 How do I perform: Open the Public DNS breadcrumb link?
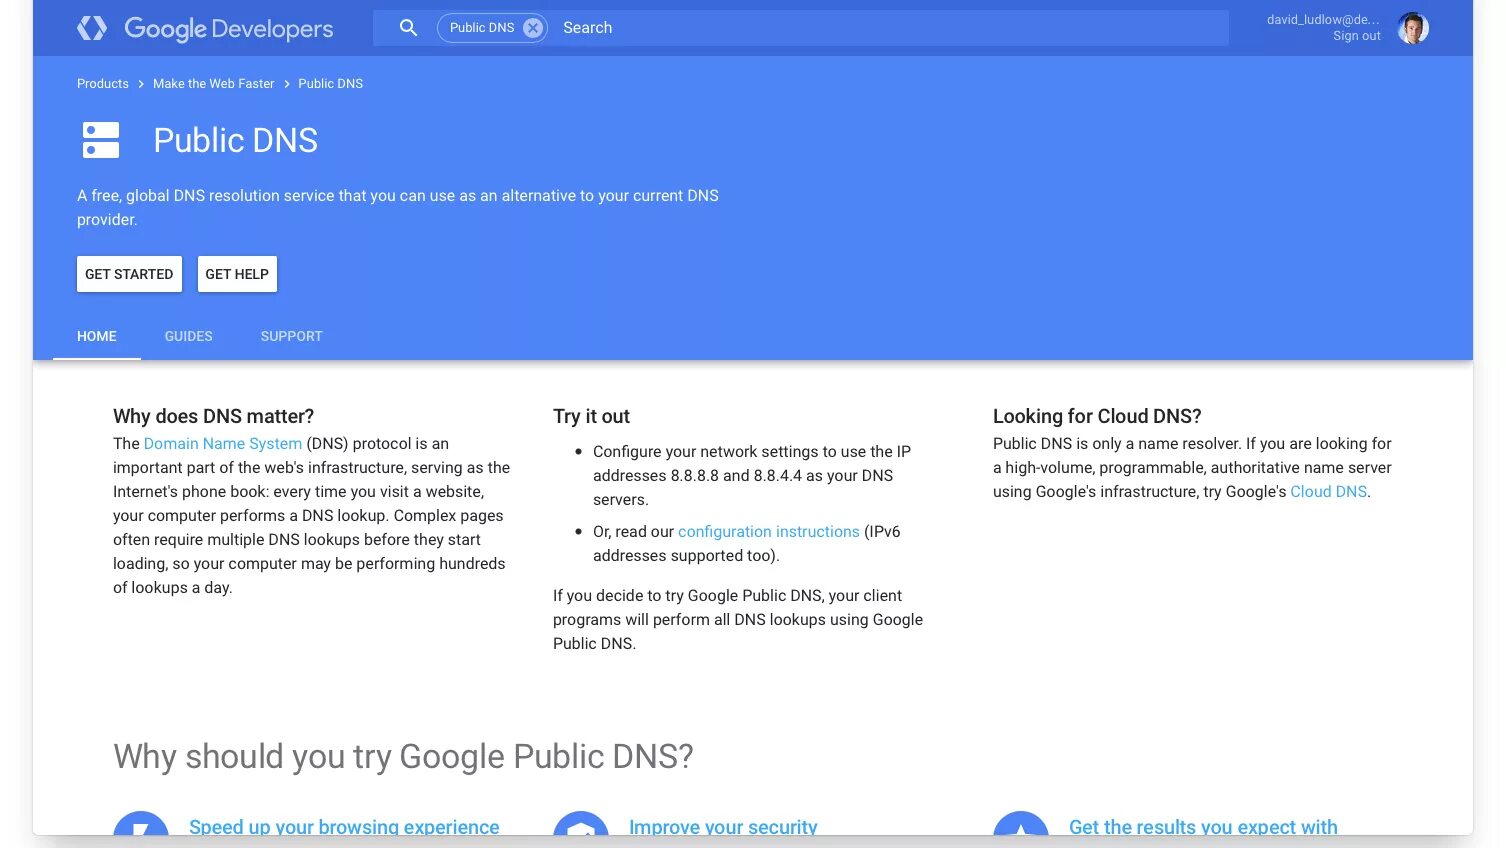330,84
